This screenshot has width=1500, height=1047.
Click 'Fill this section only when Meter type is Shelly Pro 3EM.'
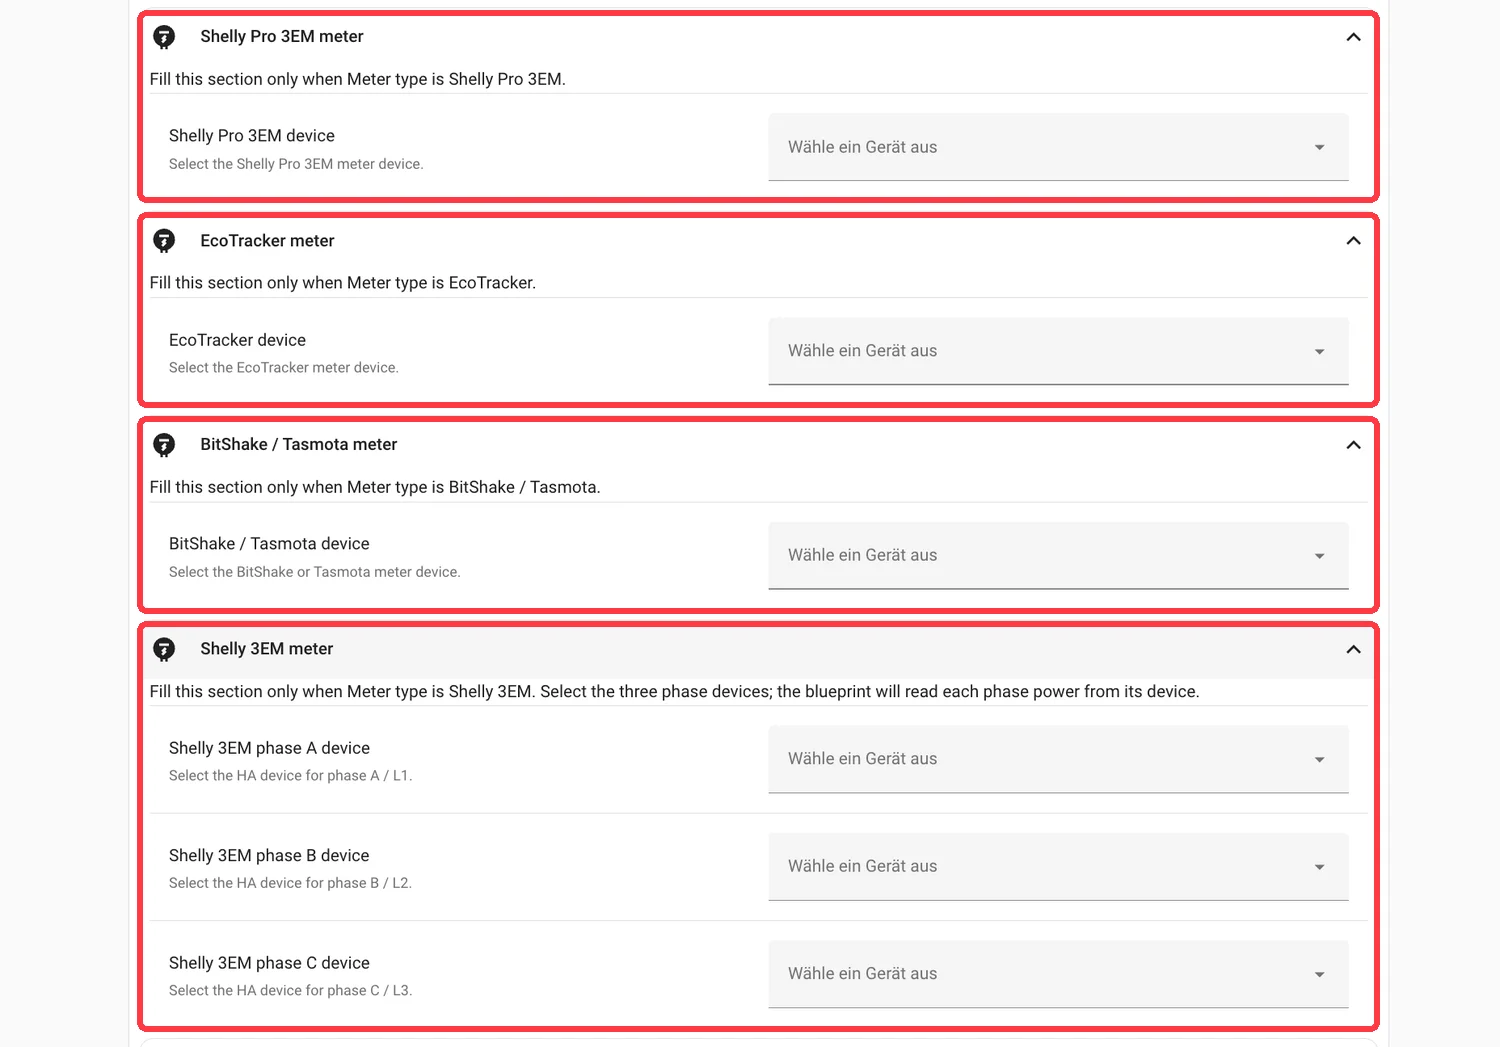(x=358, y=79)
